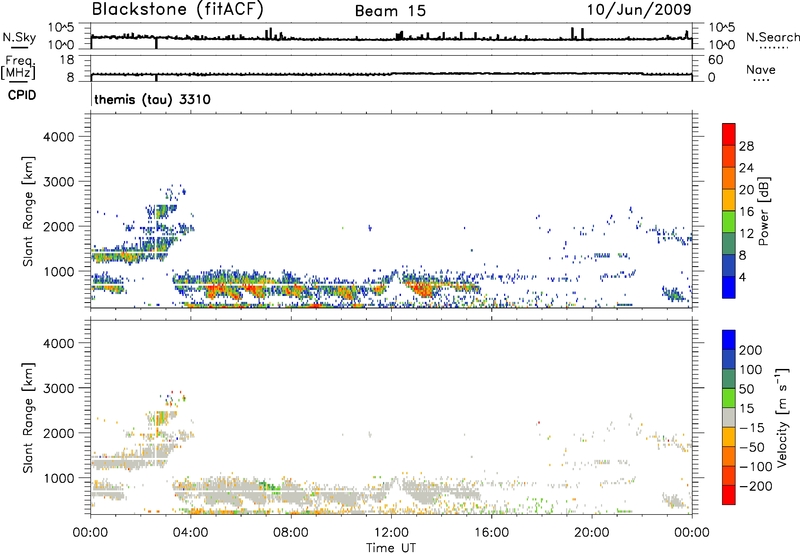Click the '18' frequency axis tick label
The width and height of the screenshot is (800, 554).
(x=68, y=60)
